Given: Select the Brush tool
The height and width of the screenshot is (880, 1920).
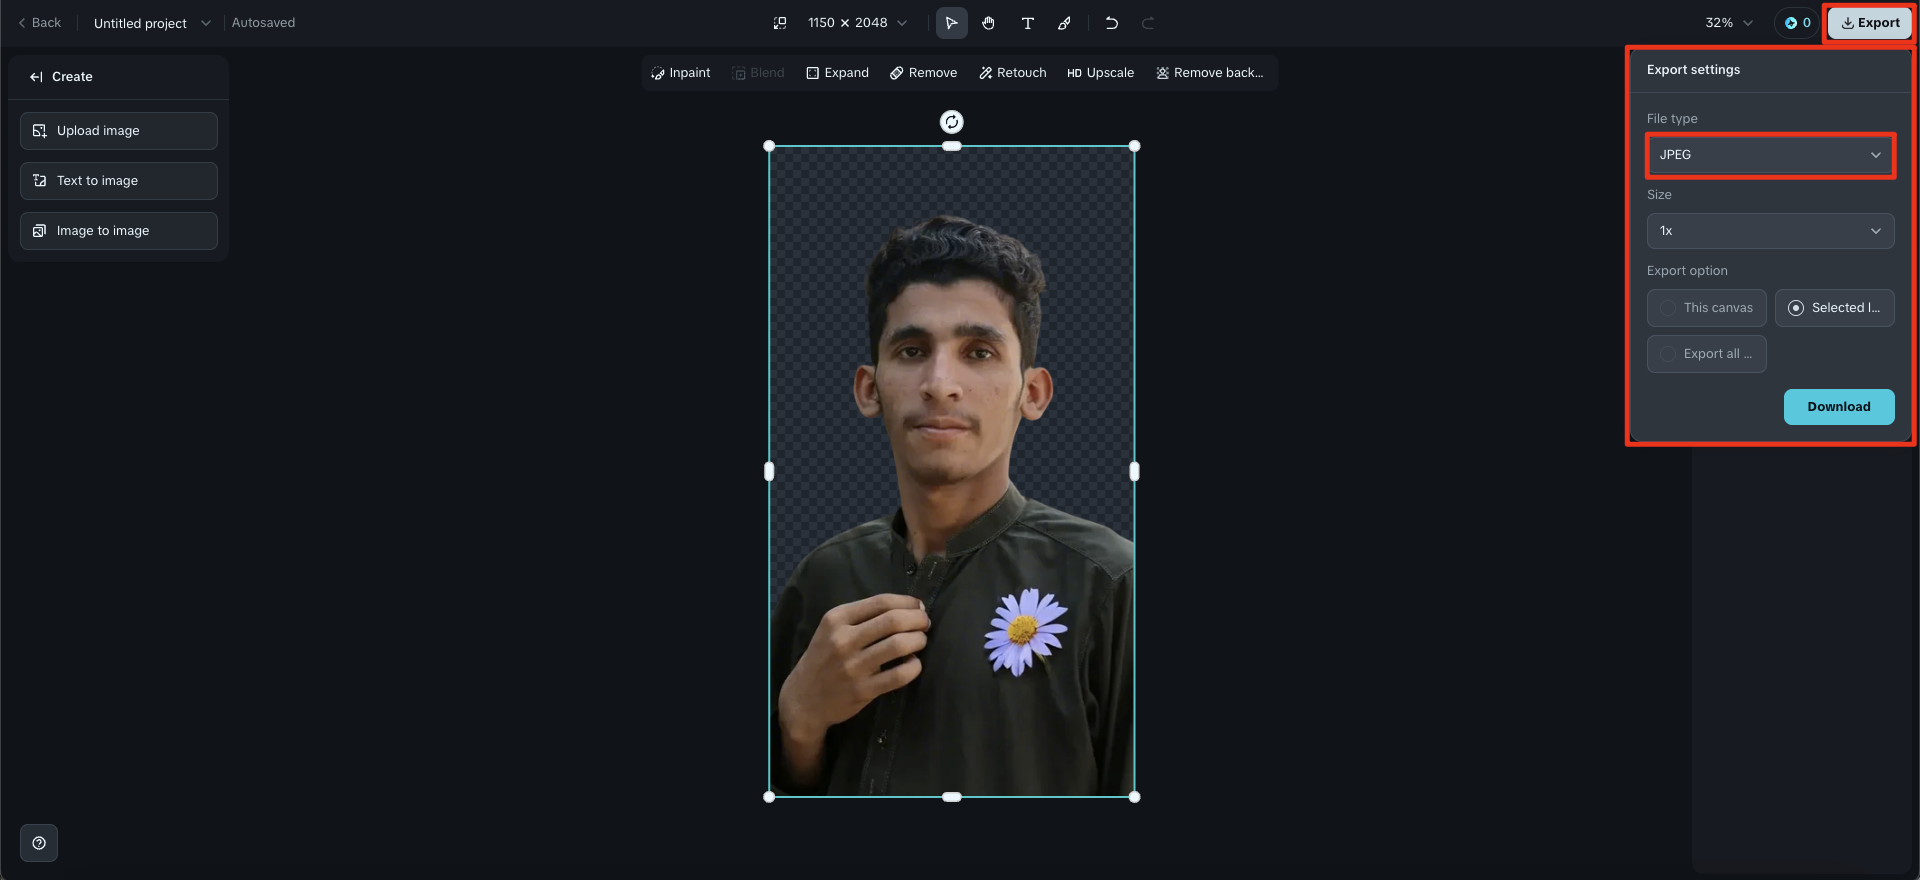Looking at the screenshot, I should [x=1065, y=23].
